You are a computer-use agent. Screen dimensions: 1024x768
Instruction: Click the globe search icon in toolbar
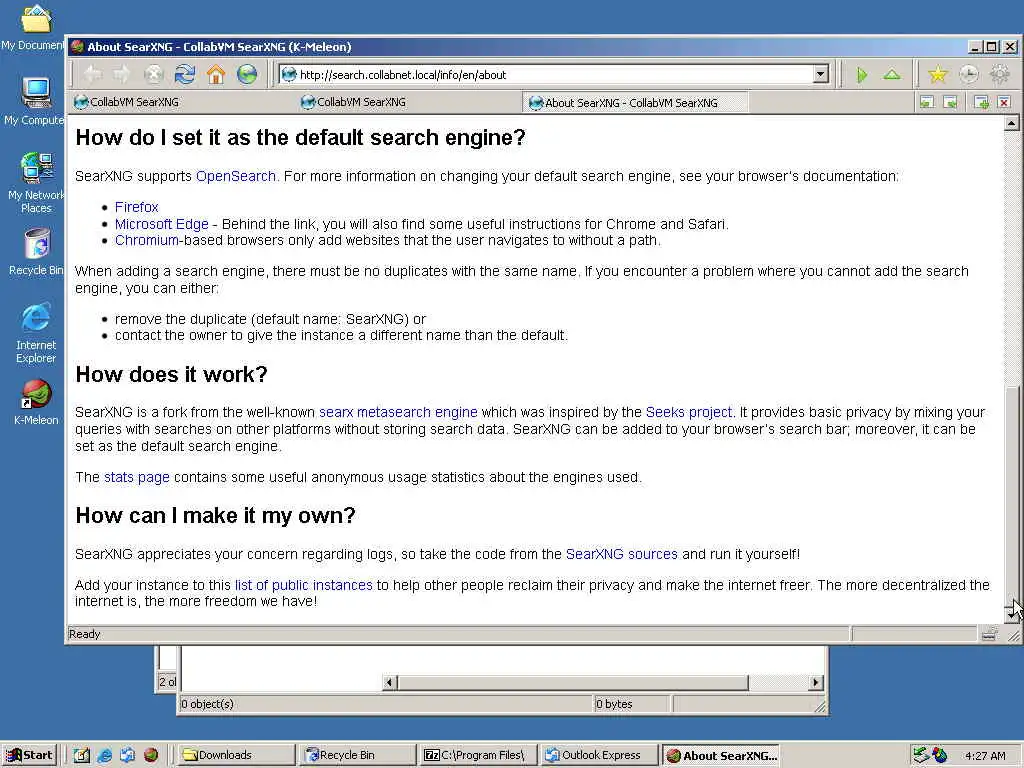(247, 74)
